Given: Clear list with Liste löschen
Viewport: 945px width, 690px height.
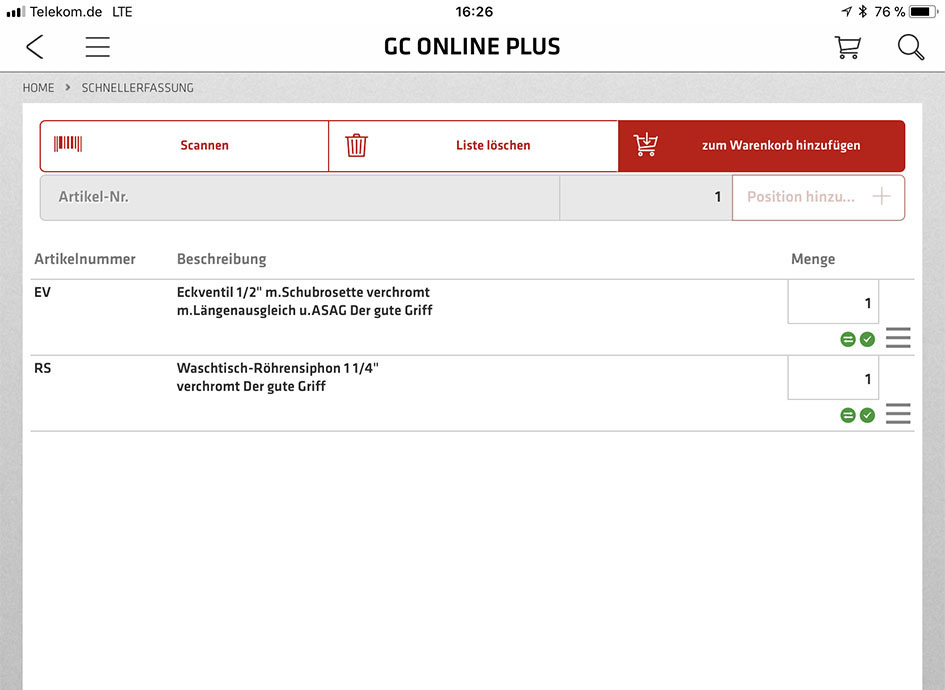Looking at the screenshot, I should (x=474, y=146).
